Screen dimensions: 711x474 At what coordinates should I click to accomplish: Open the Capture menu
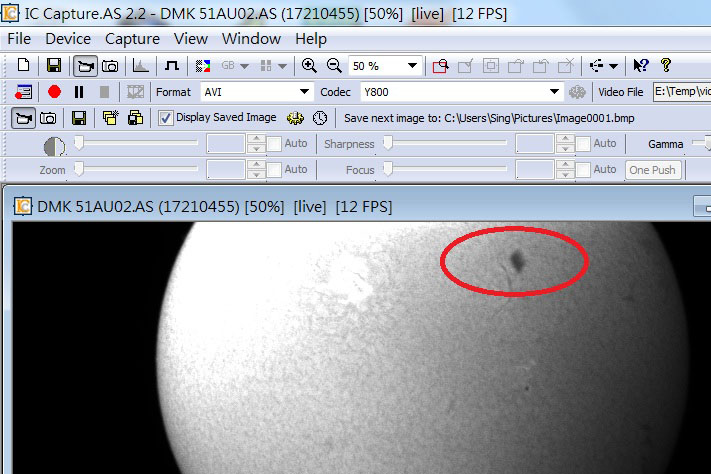132,39
